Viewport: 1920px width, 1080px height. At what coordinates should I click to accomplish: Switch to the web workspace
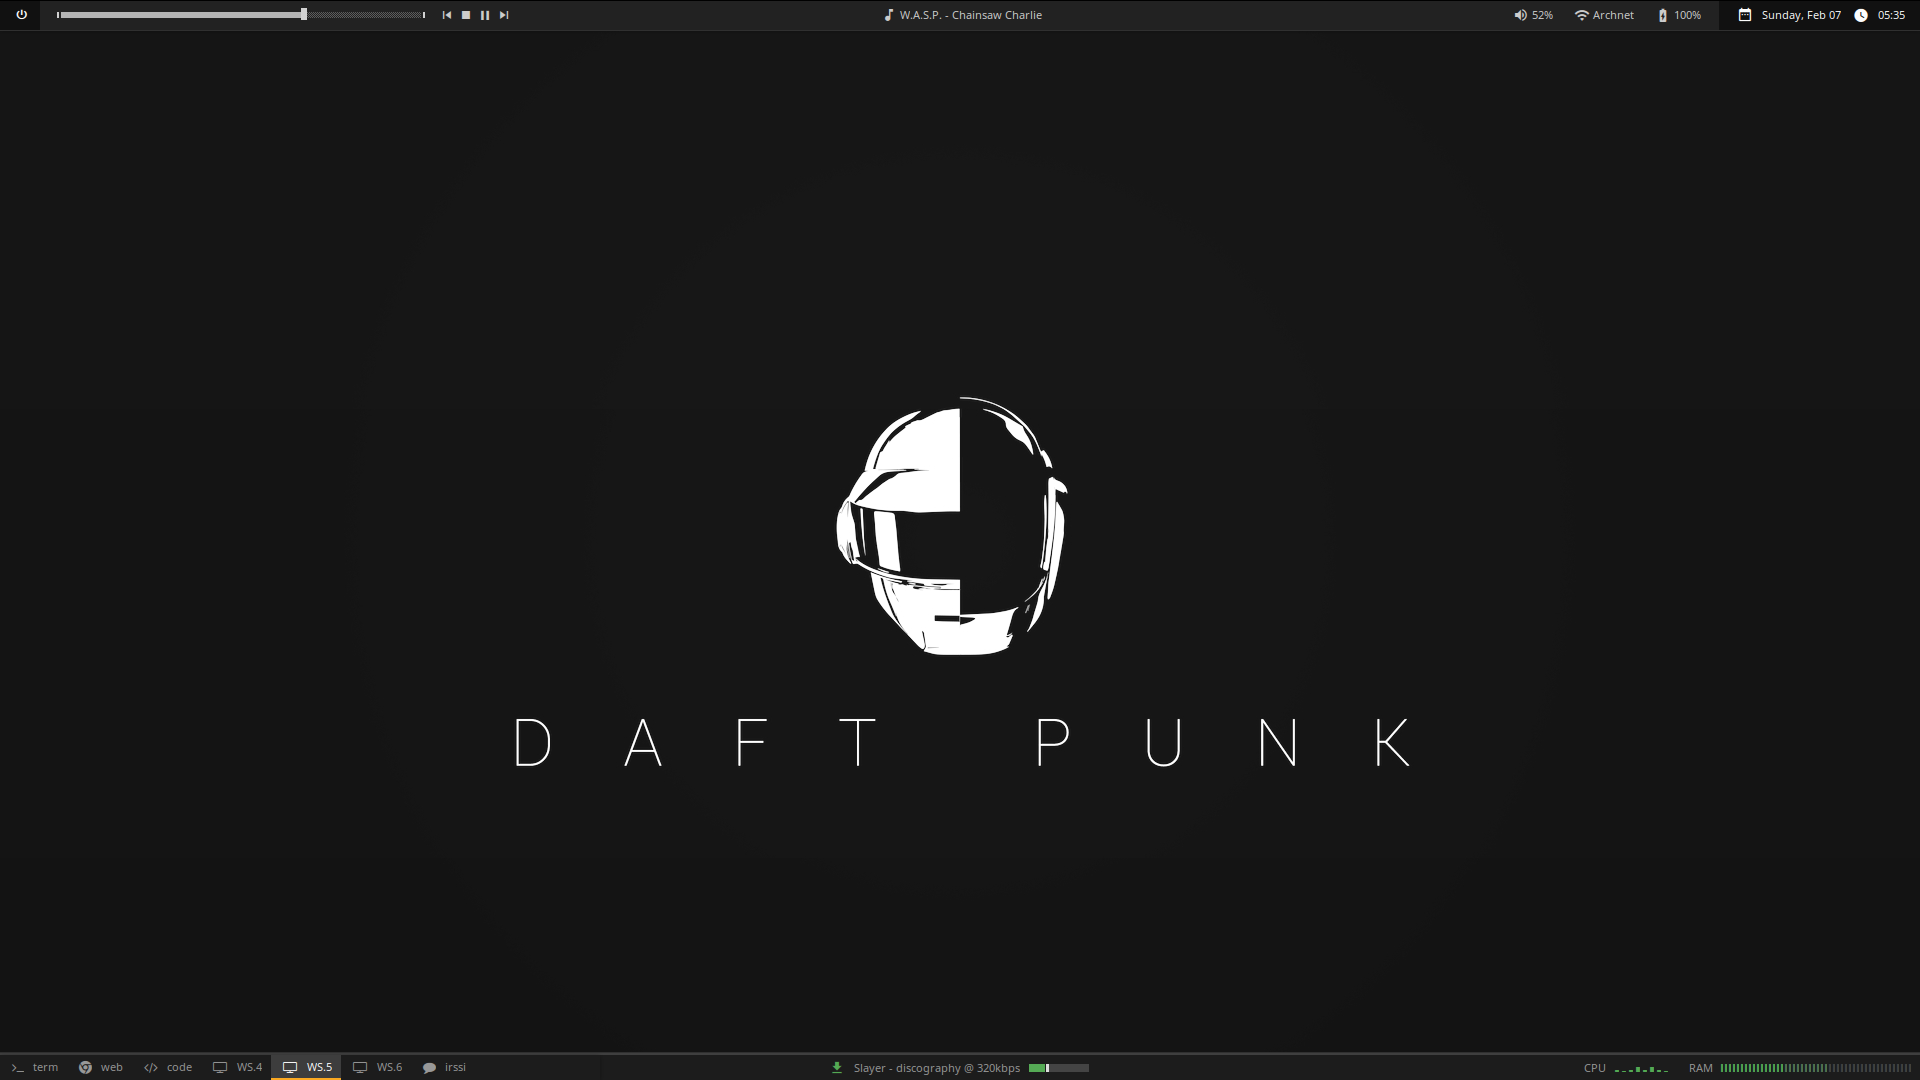coord(101,1067)
